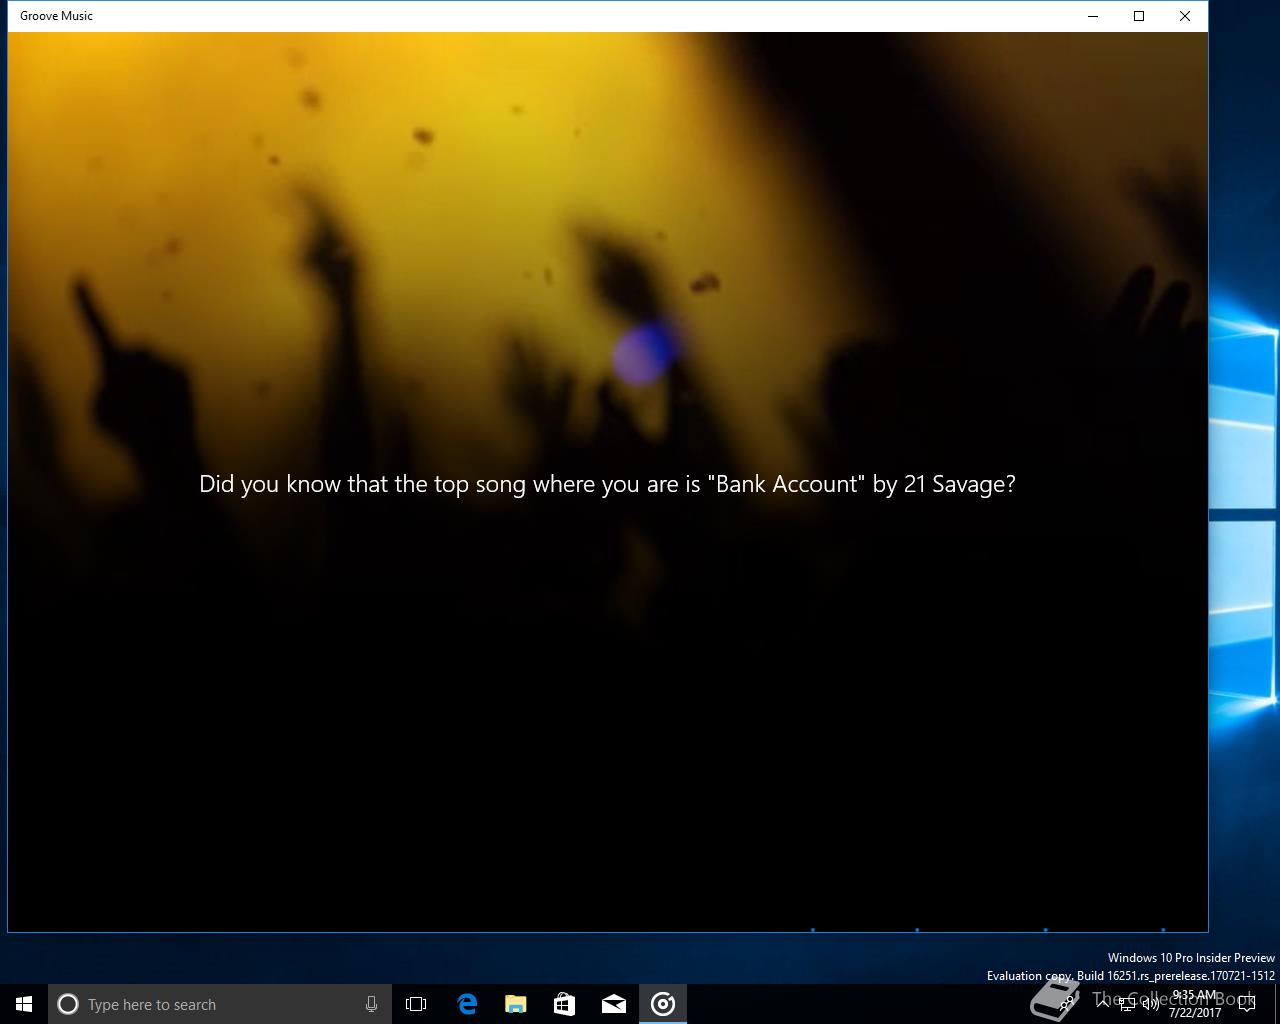Click the Cortana circle icon
This screenshot has height=1024, width=1280.
(x=68, y=1004)
